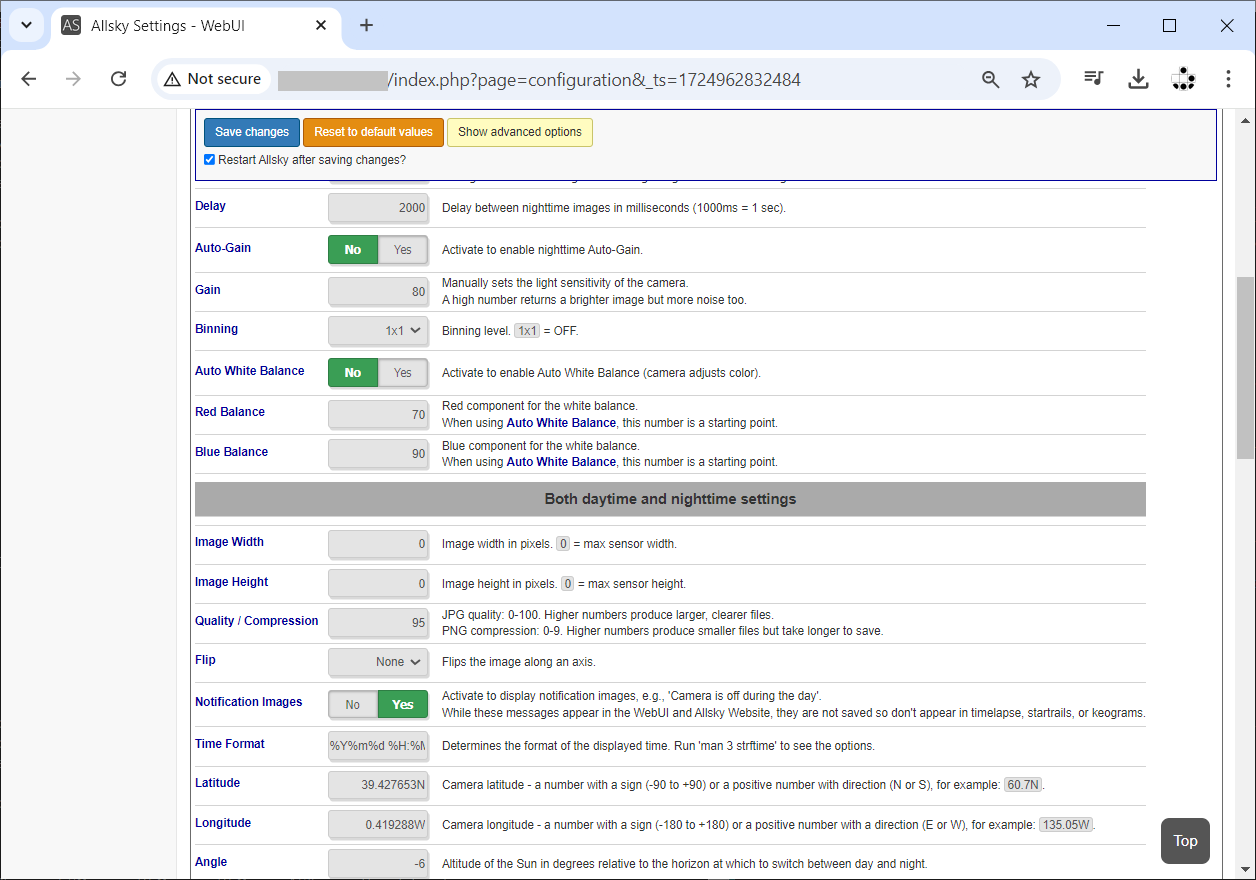The width and height of the screenshot is (1256, 880).
Task: Click the Longitude label
Action: [223, 823]
